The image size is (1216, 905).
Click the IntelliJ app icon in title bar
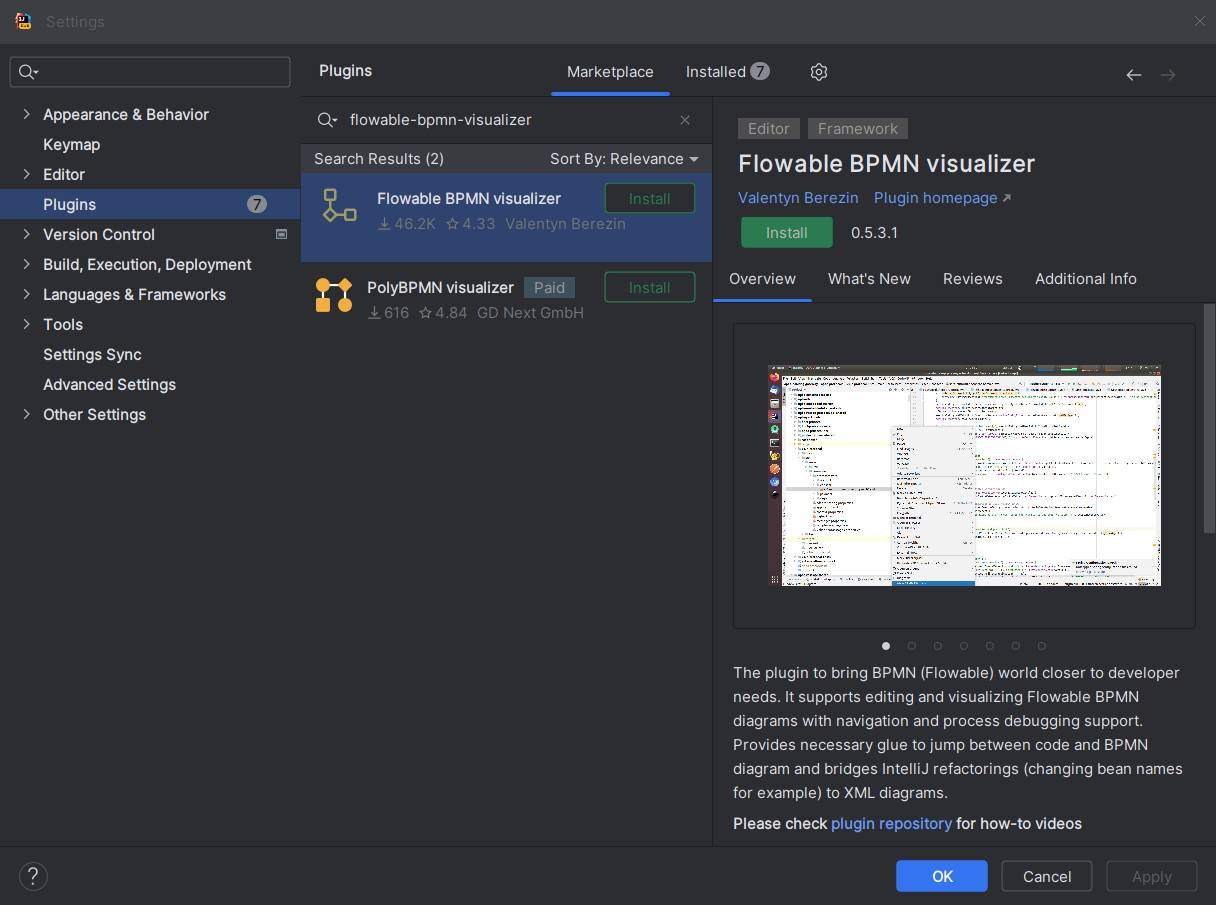point(23,21)
